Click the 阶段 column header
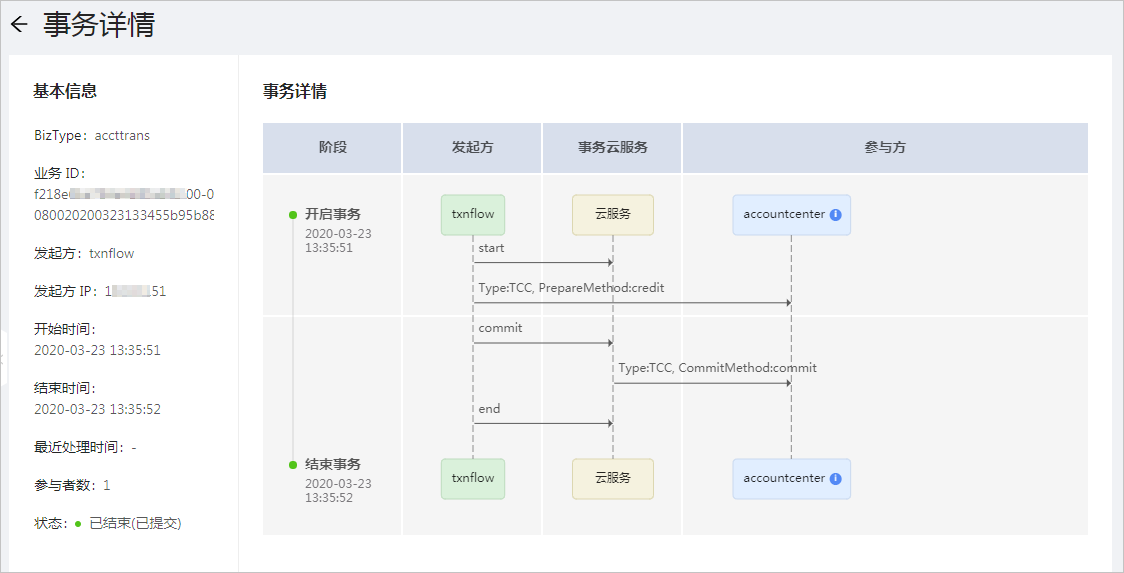 (333, 148)
